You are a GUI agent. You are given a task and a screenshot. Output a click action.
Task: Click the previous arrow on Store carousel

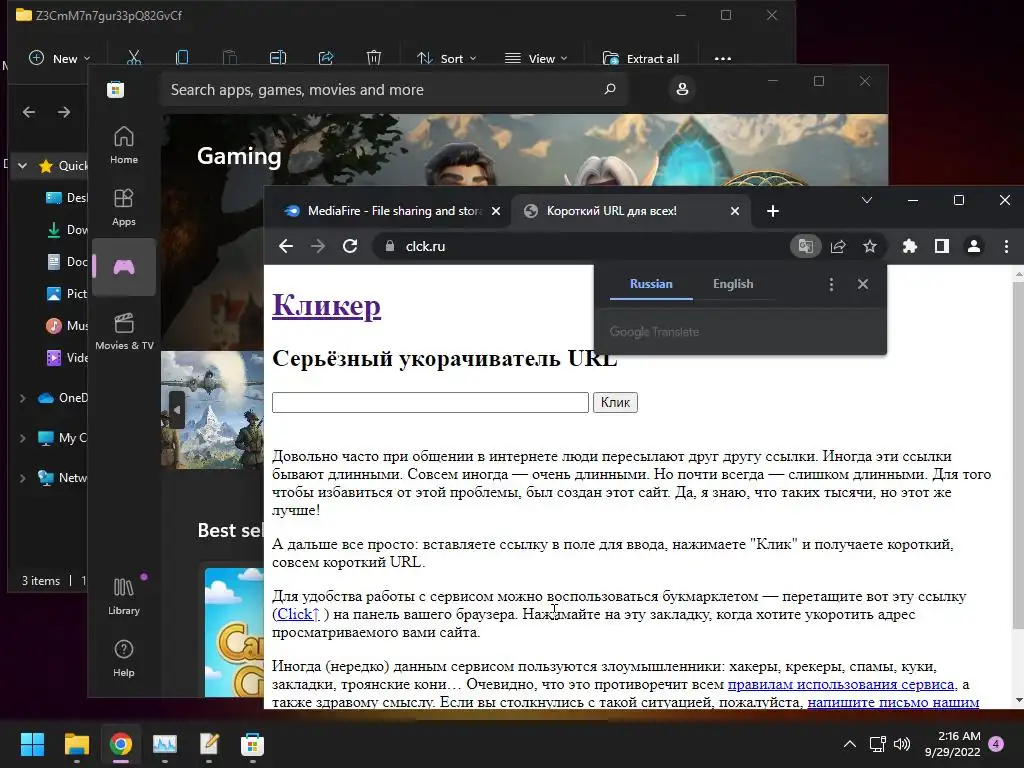click(176, 409)
